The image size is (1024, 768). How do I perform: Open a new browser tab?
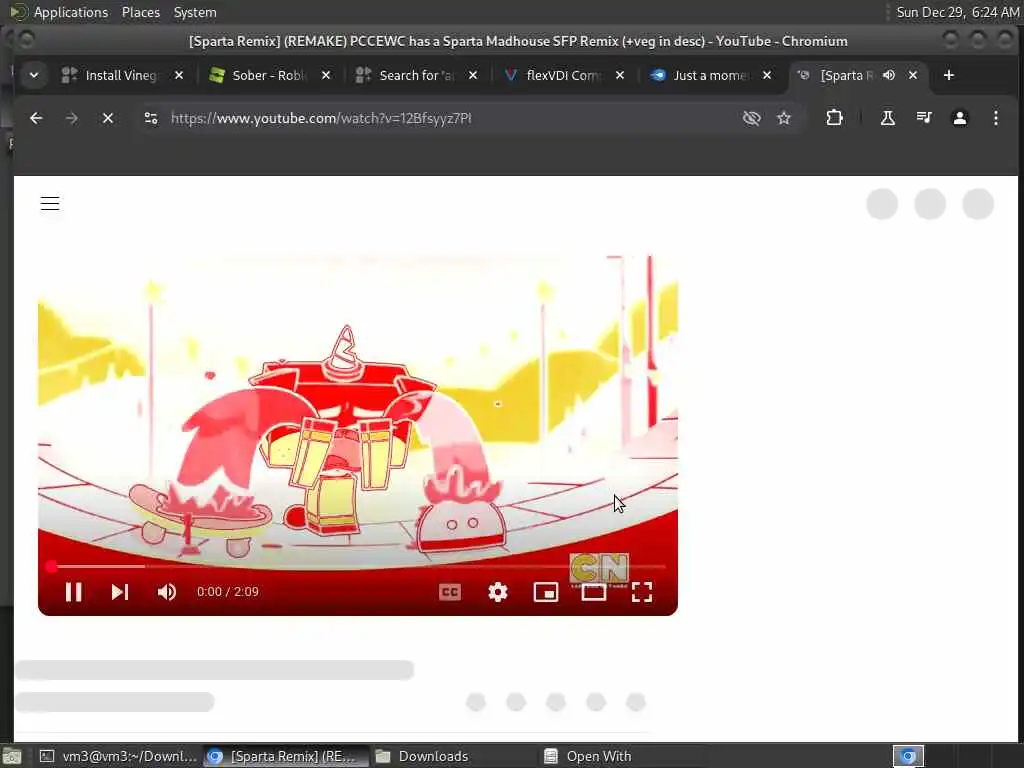tap(948, 75)
